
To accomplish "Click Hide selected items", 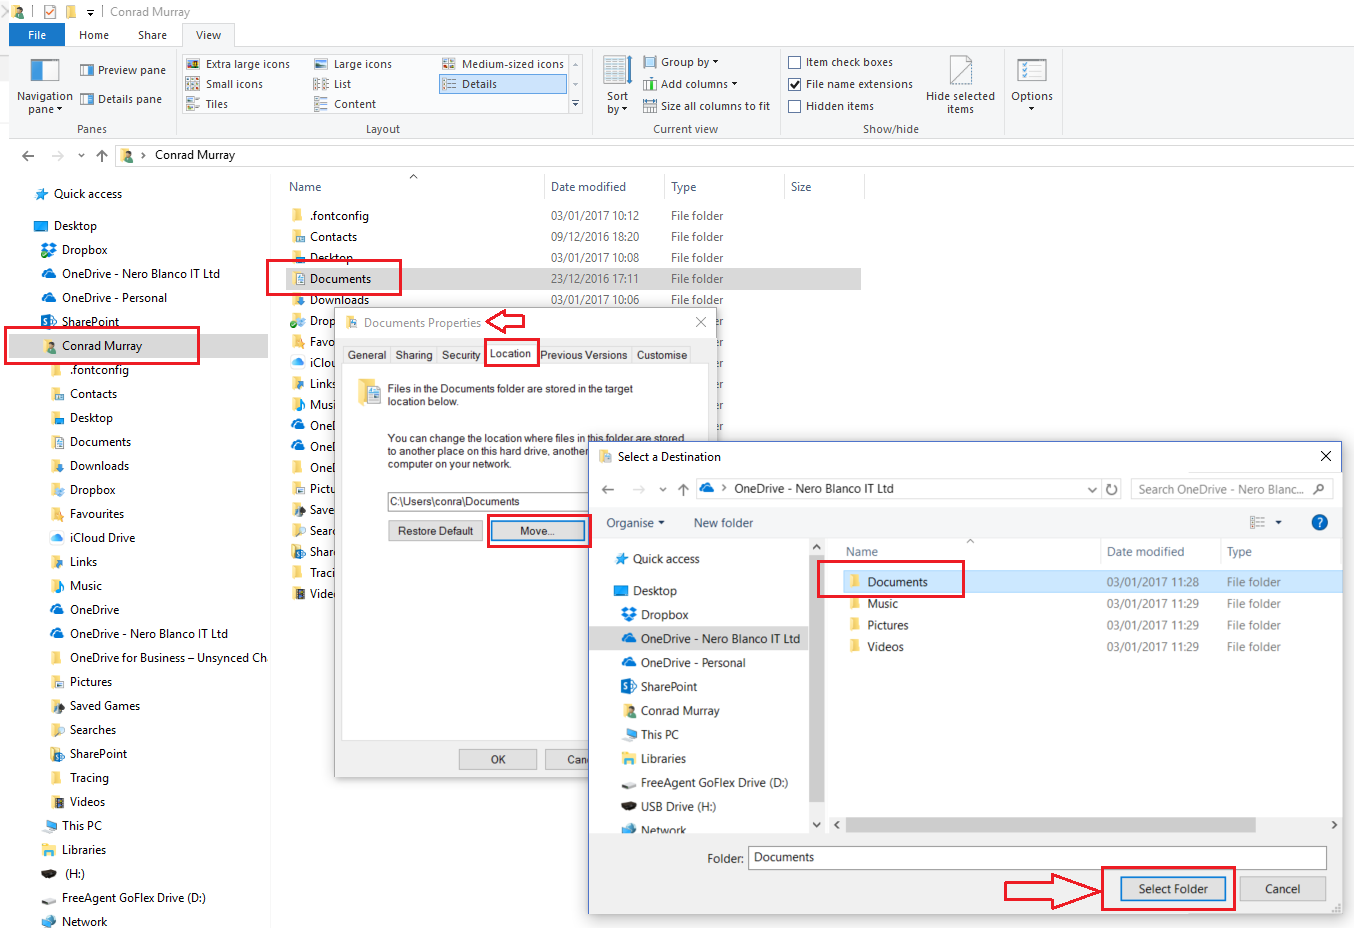I will click(960, 85).
